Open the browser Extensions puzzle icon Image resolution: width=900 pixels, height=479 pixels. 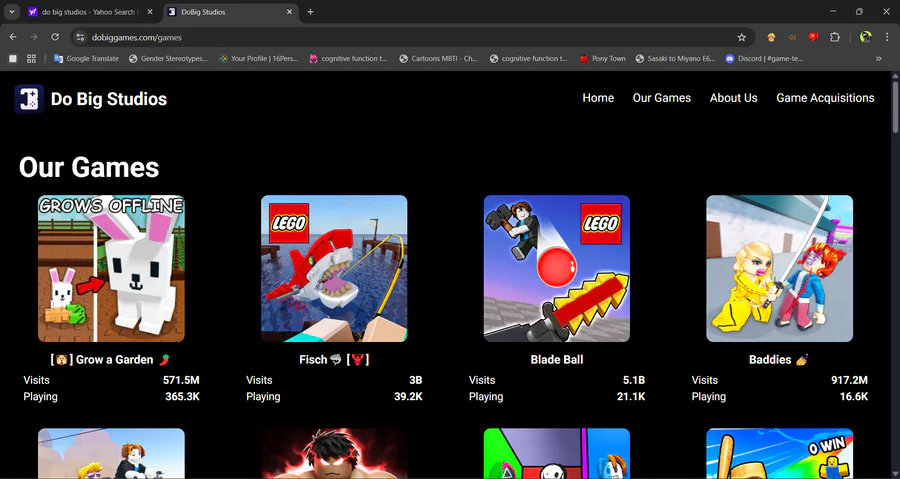pos(835,37)
